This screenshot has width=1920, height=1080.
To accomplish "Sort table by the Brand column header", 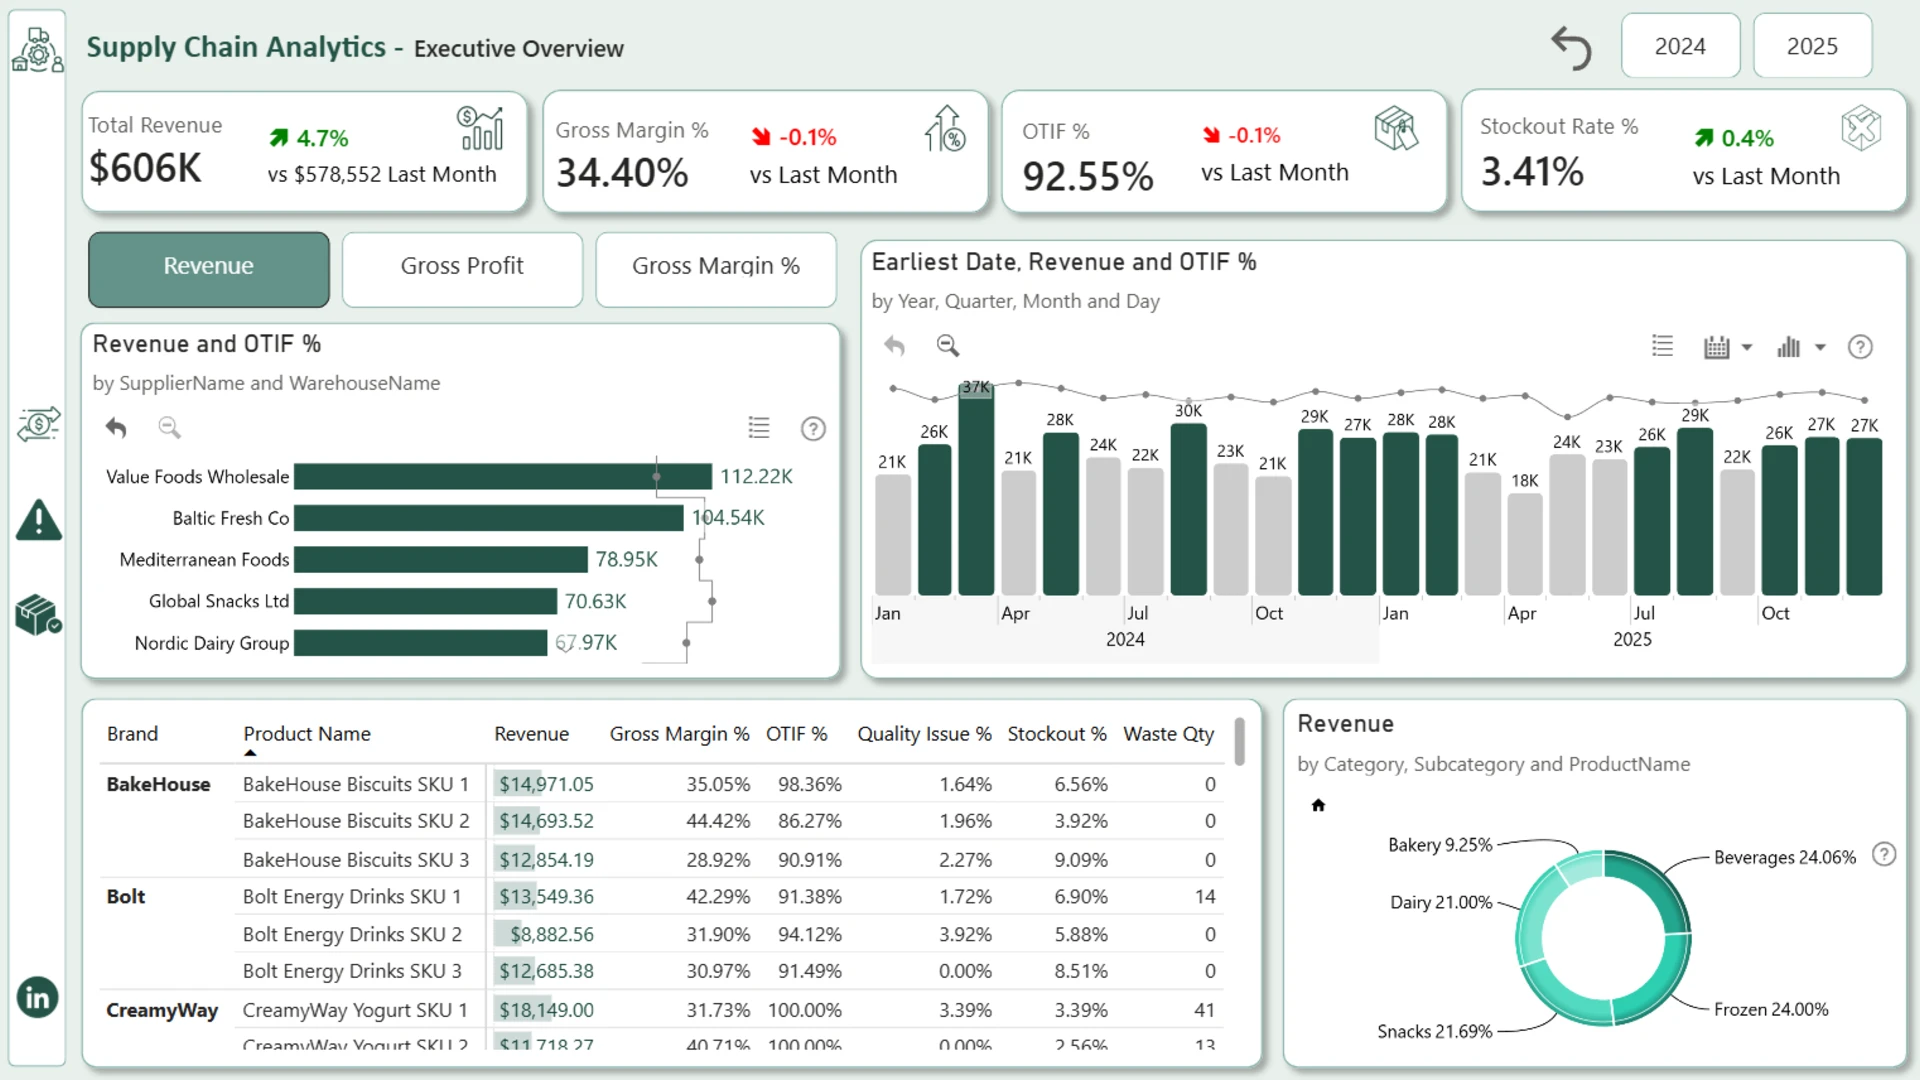I will [x=132, y=734].
